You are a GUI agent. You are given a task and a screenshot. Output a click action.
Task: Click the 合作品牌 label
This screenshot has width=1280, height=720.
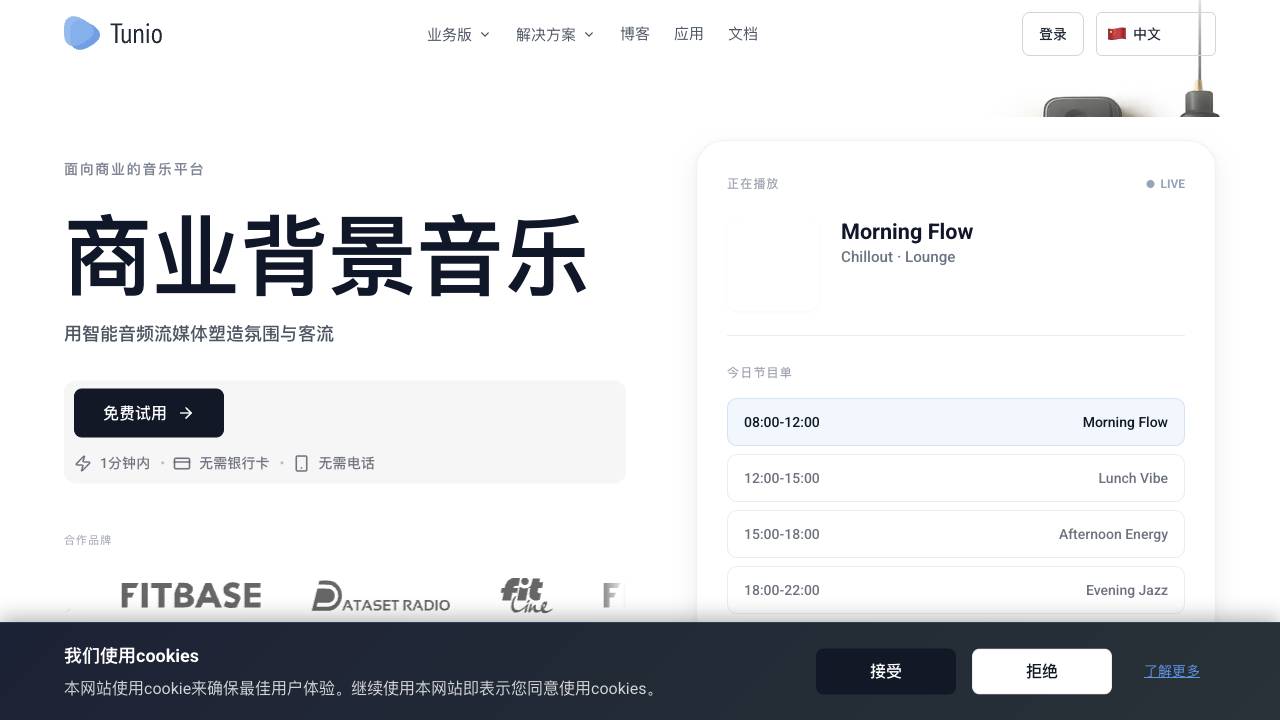88,540
